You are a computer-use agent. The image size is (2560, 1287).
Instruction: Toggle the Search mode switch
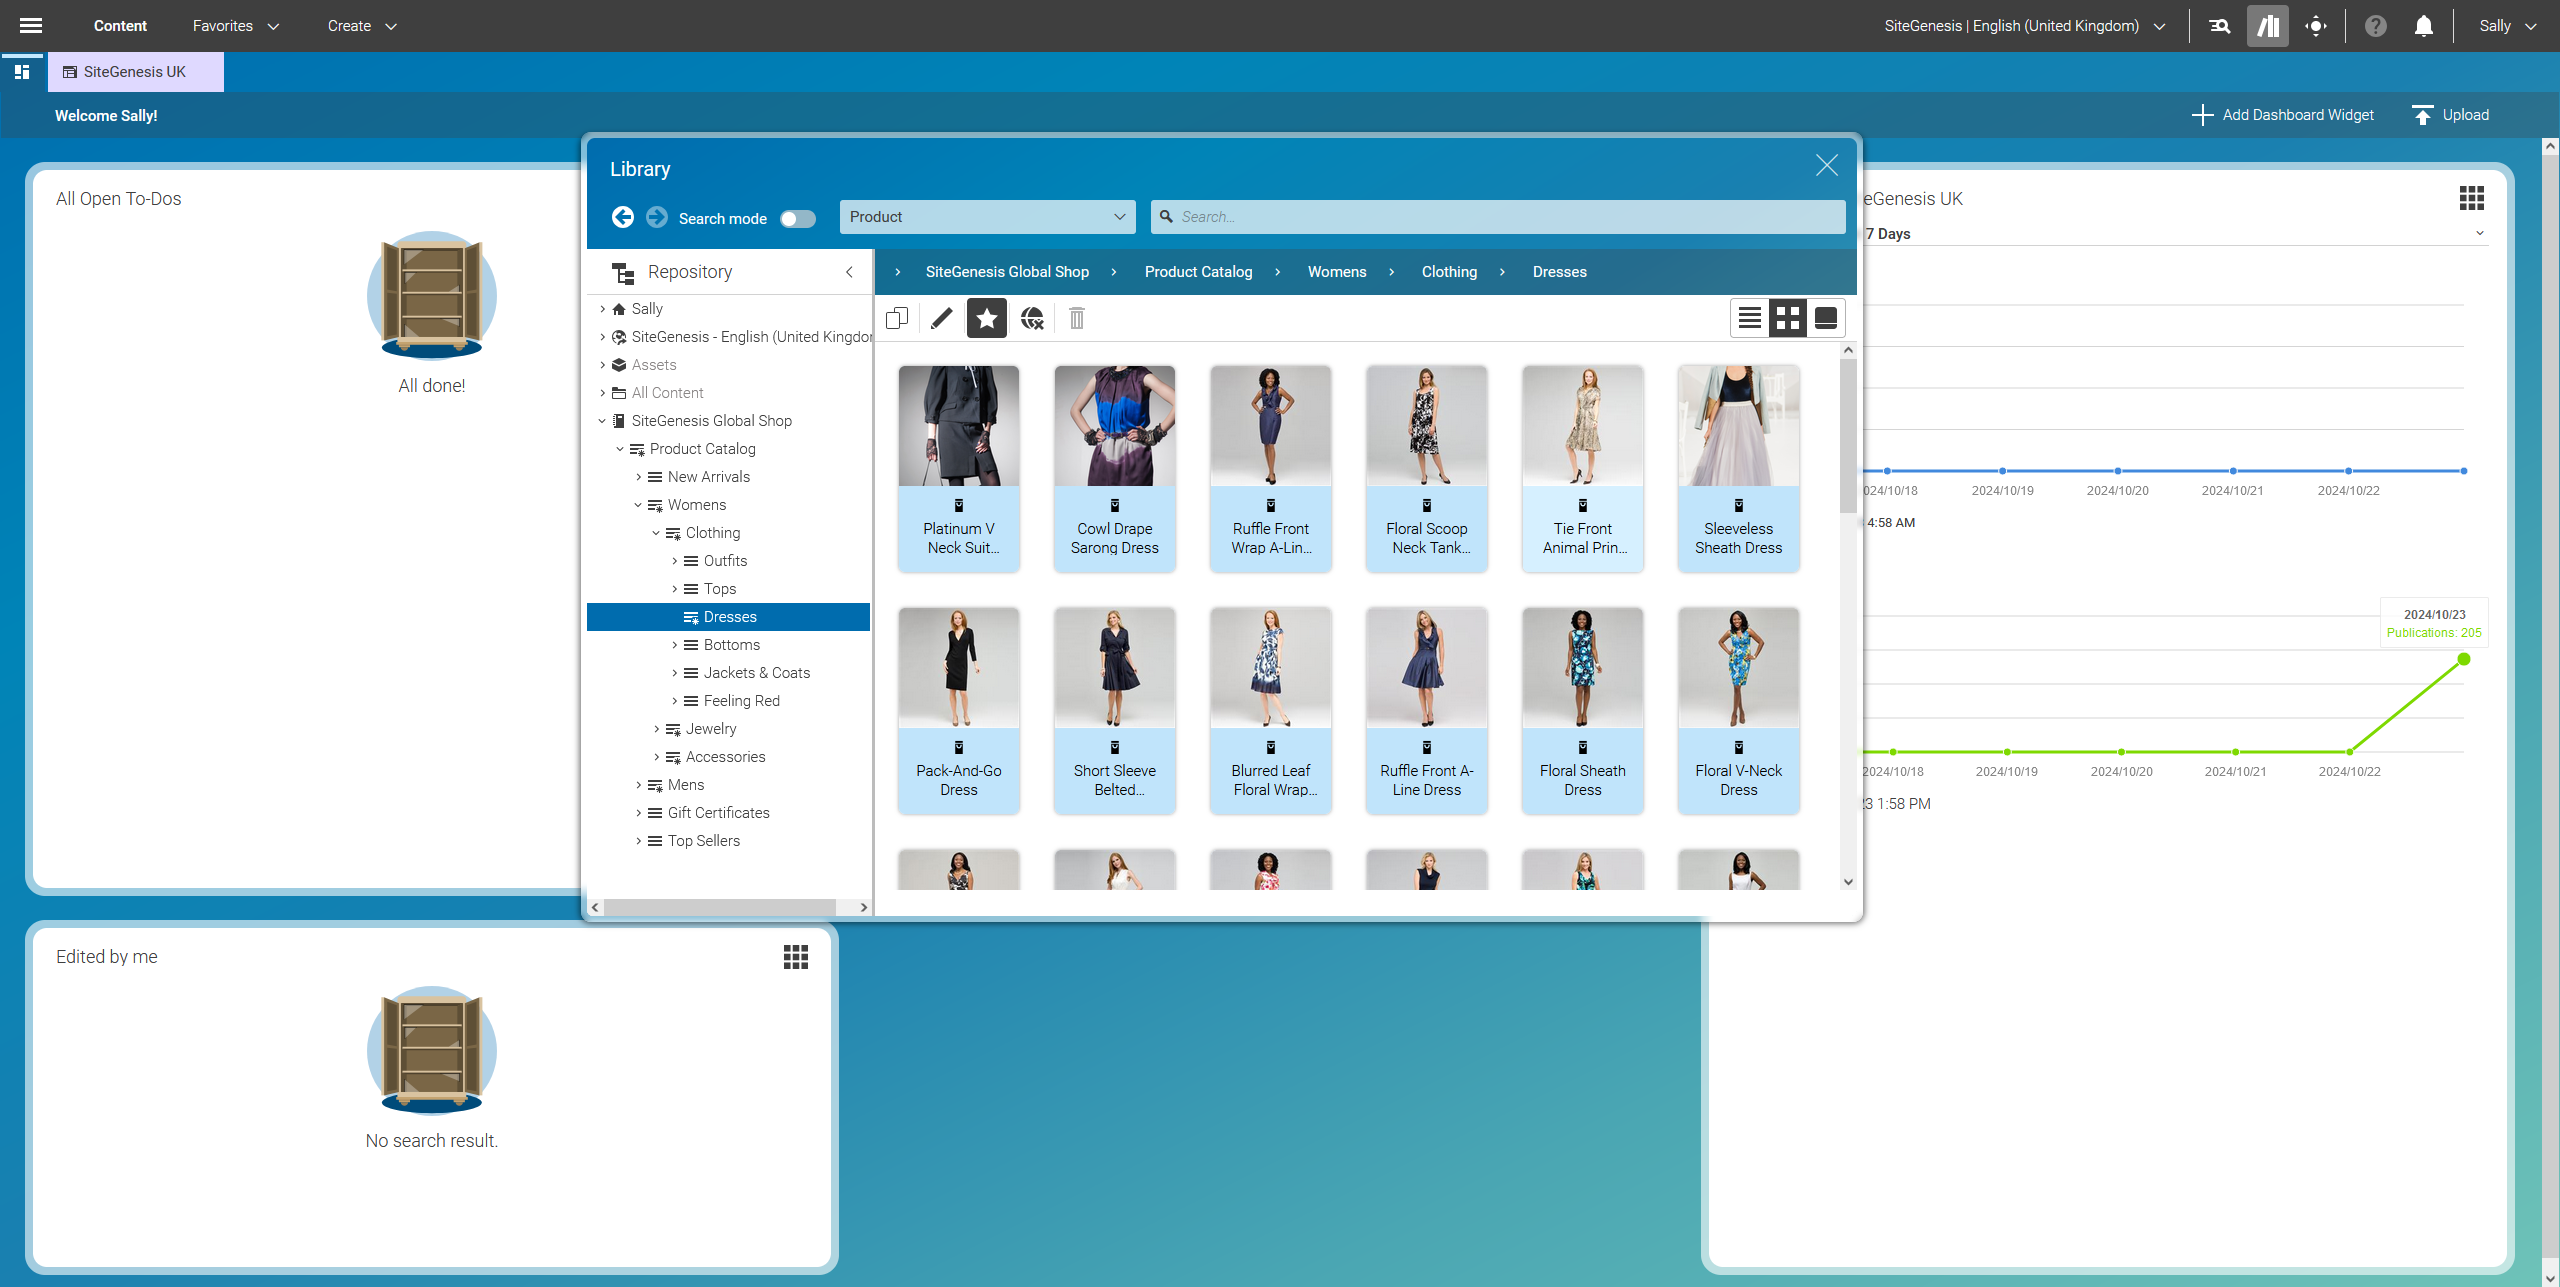[x=798, y=218]
